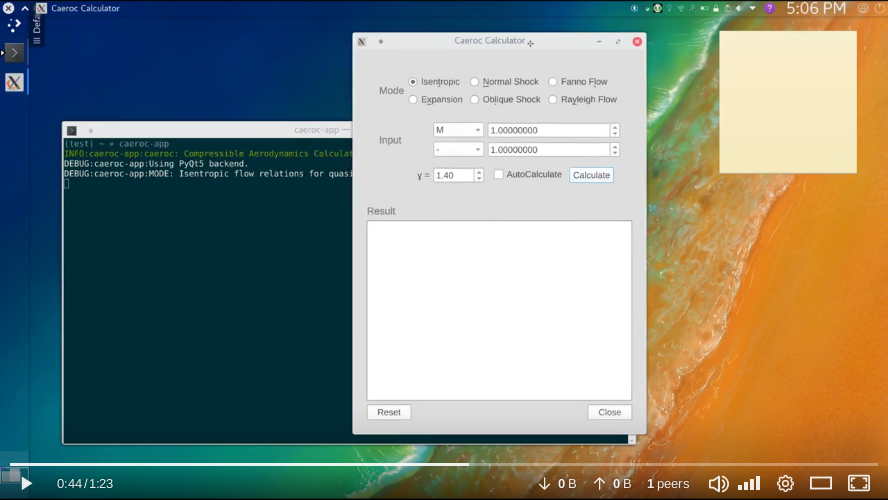Screen dimensions: 888x500
Task: Click the up chevron in the top panel
Action: (25, 8)
